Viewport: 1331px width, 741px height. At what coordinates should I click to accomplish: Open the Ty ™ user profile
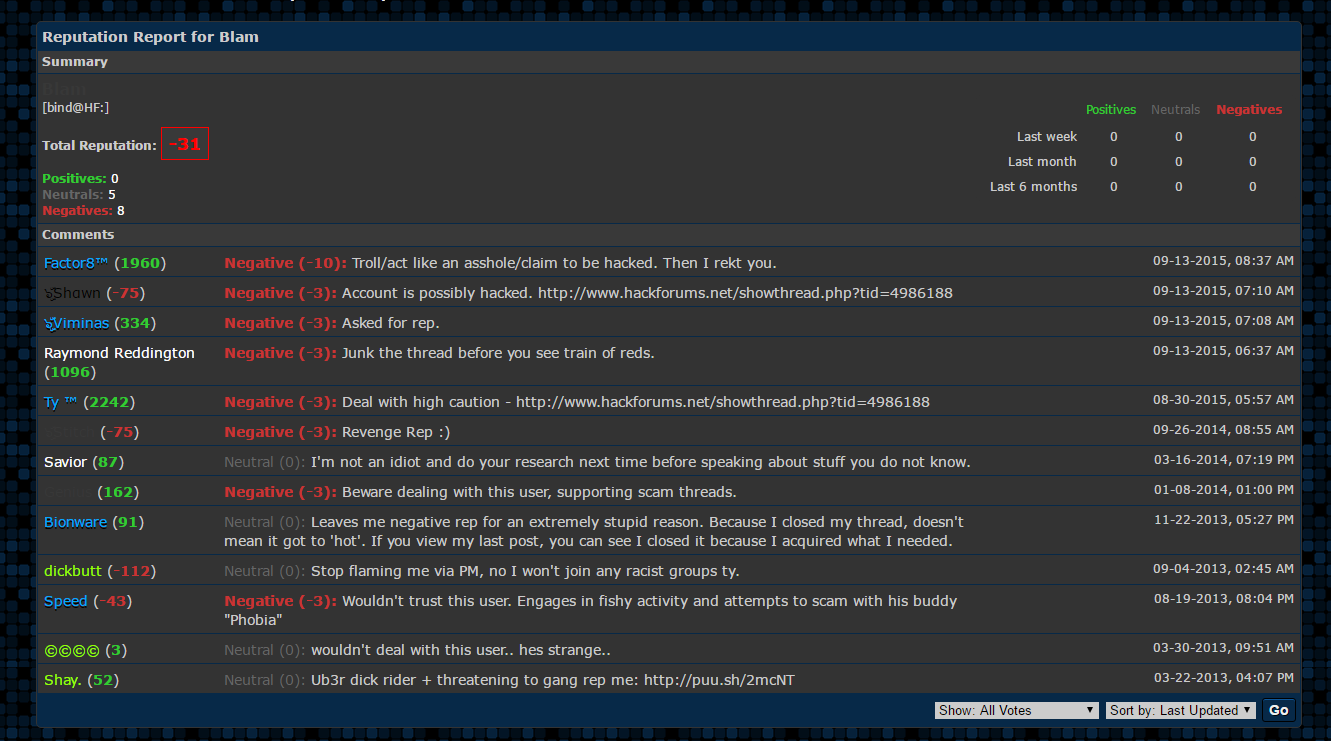pyautogui.click(x=61, y=402)
